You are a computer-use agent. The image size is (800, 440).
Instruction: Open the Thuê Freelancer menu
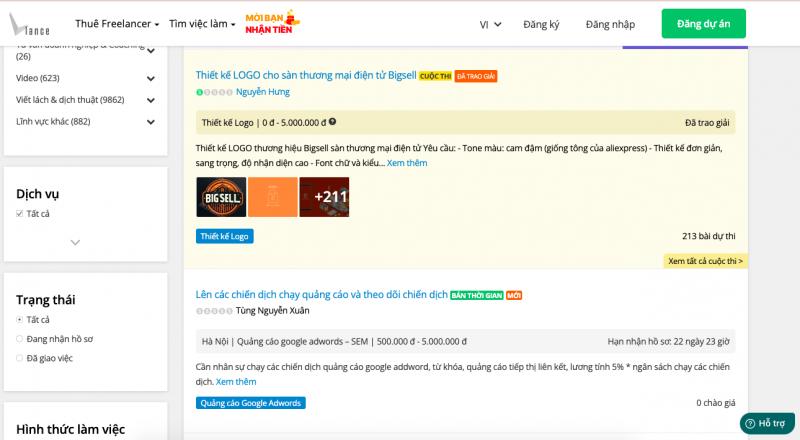(x=117, y=23)
